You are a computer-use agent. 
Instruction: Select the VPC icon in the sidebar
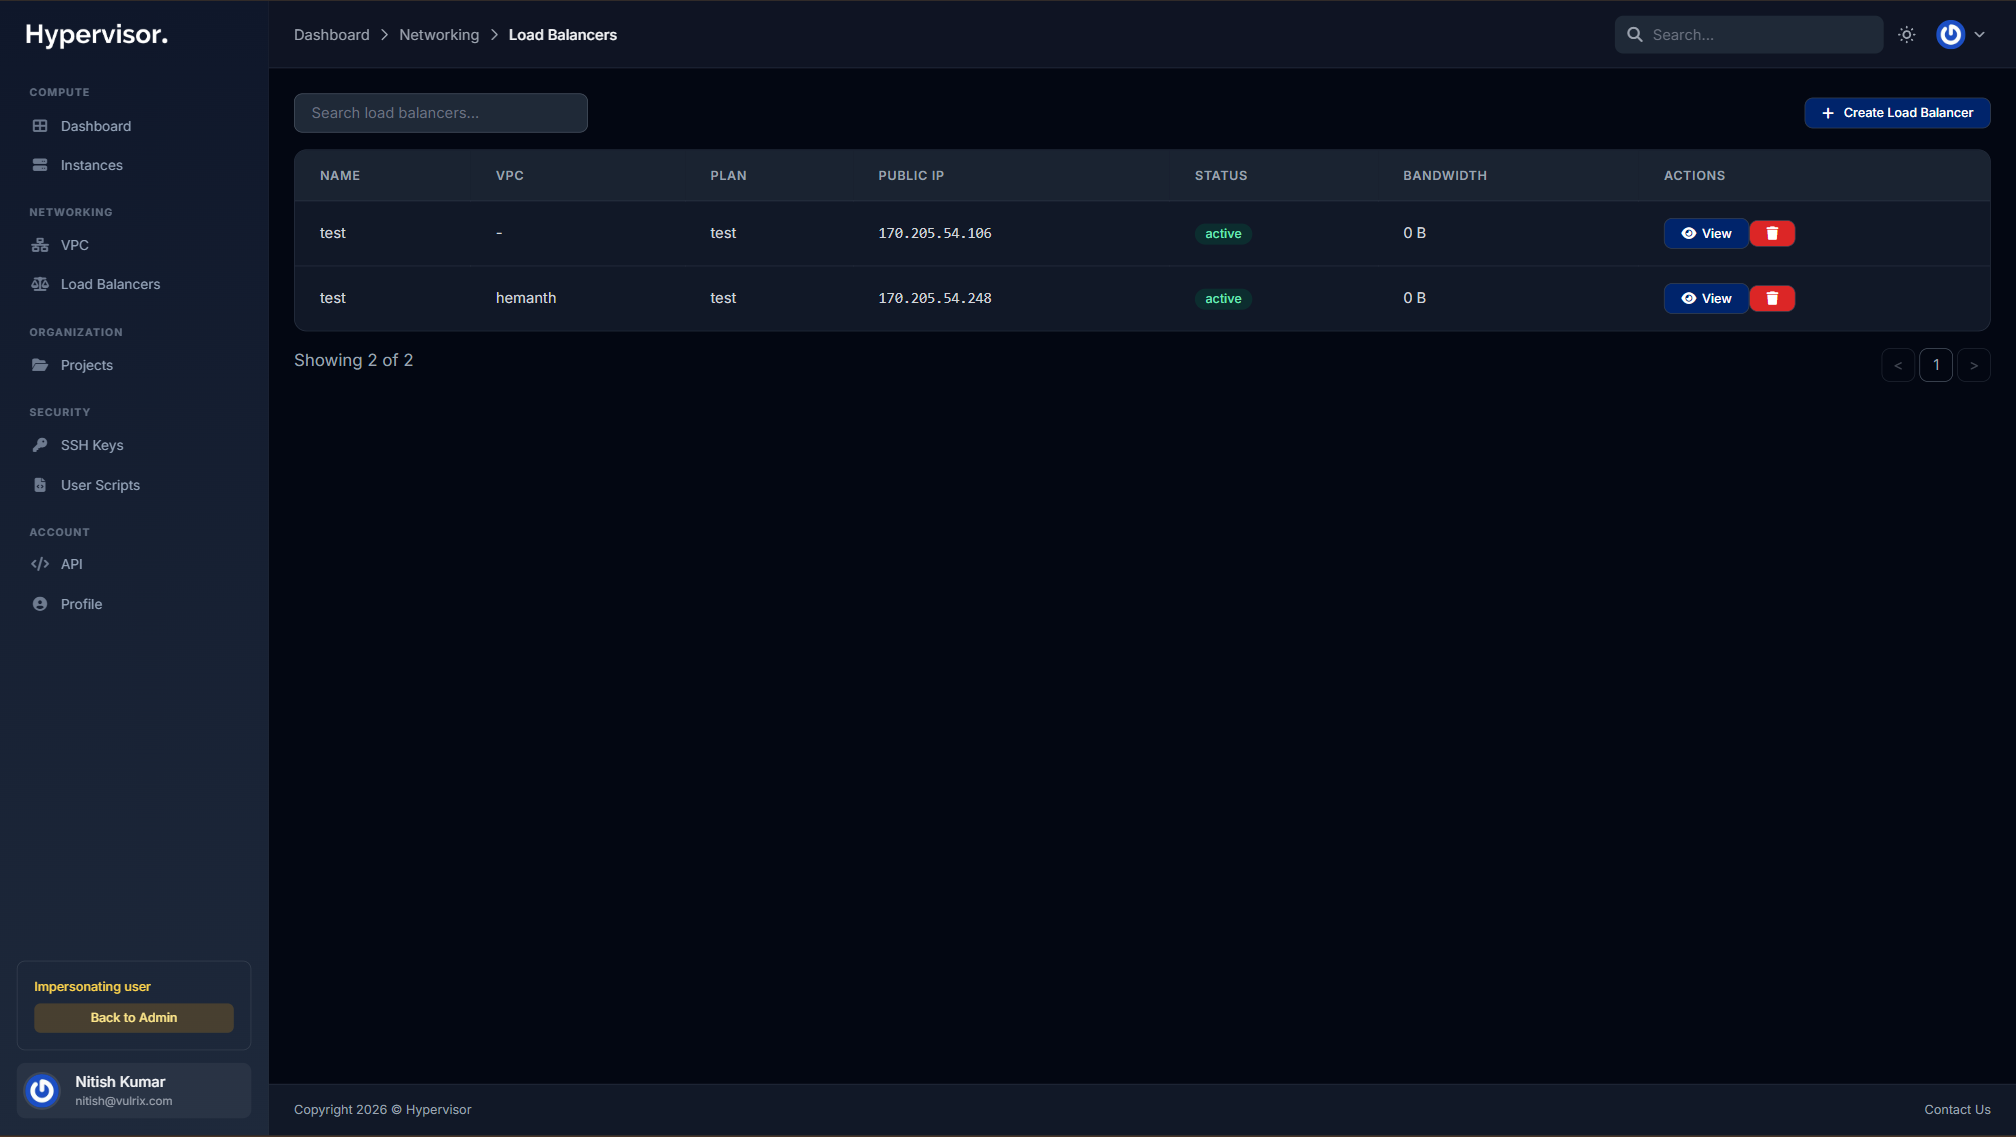[x=39, y=245]
